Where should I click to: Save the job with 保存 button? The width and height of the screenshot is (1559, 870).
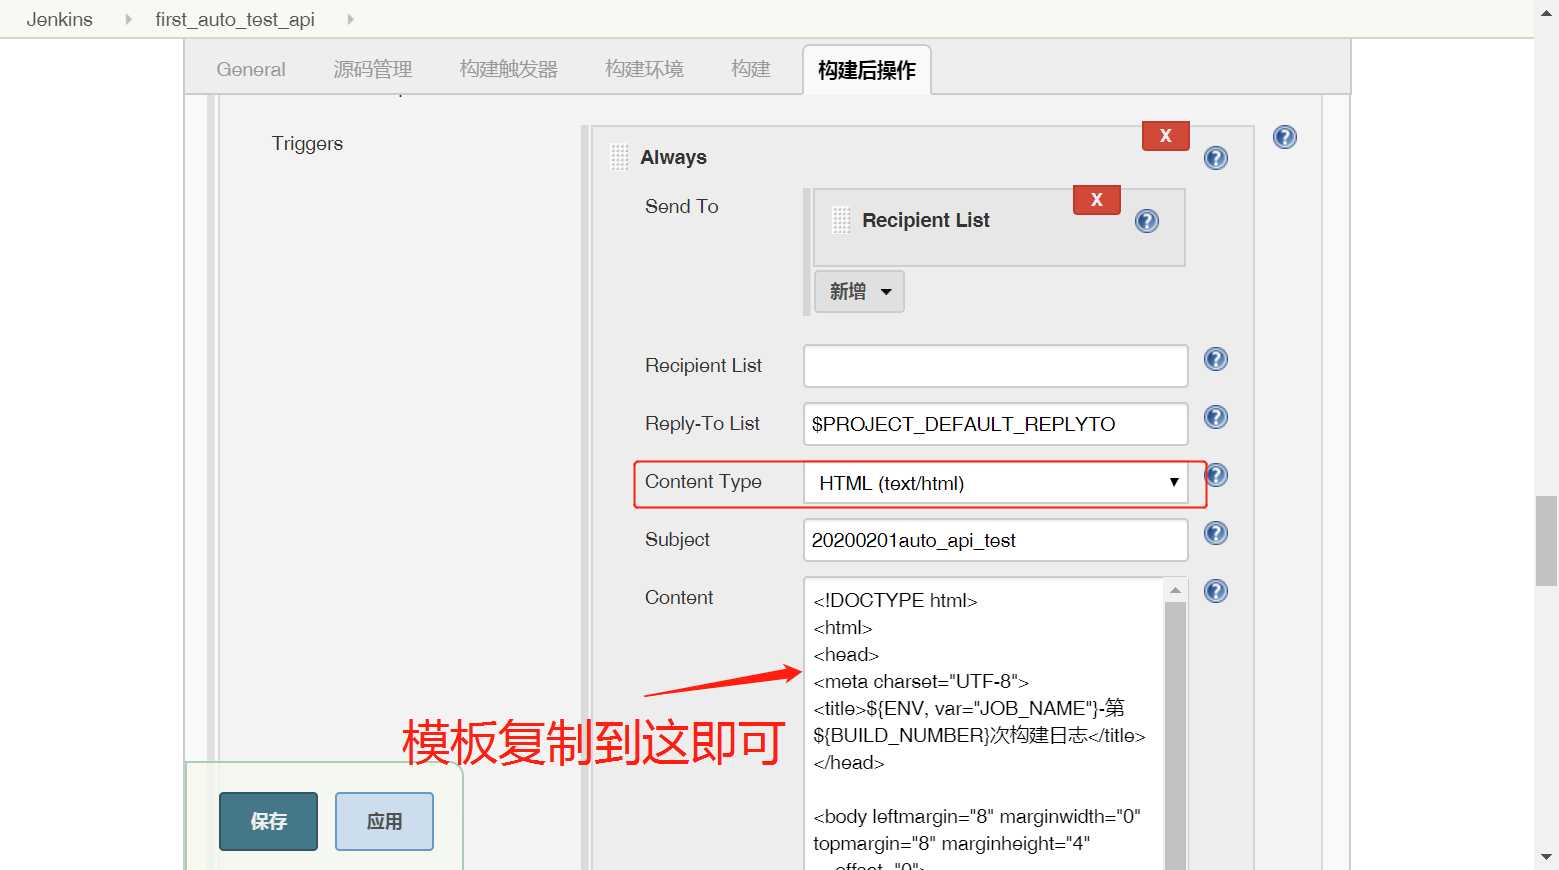pyautogui.click(x=269, y=822)
